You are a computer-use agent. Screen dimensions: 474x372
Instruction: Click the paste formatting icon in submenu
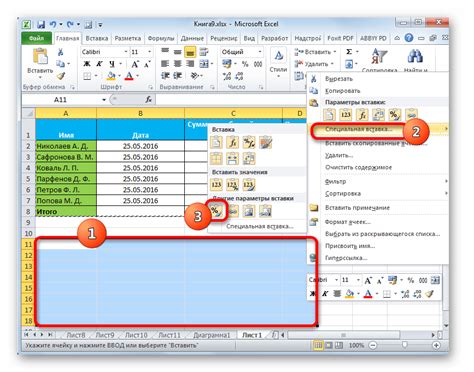pyautogui.click(x=216, y=211)
